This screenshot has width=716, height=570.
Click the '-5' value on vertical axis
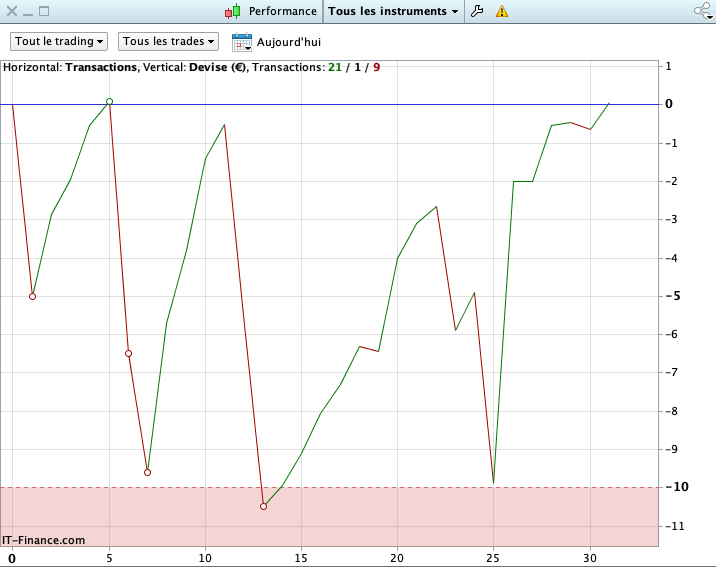pyautogui.click(x=673, y=296)
